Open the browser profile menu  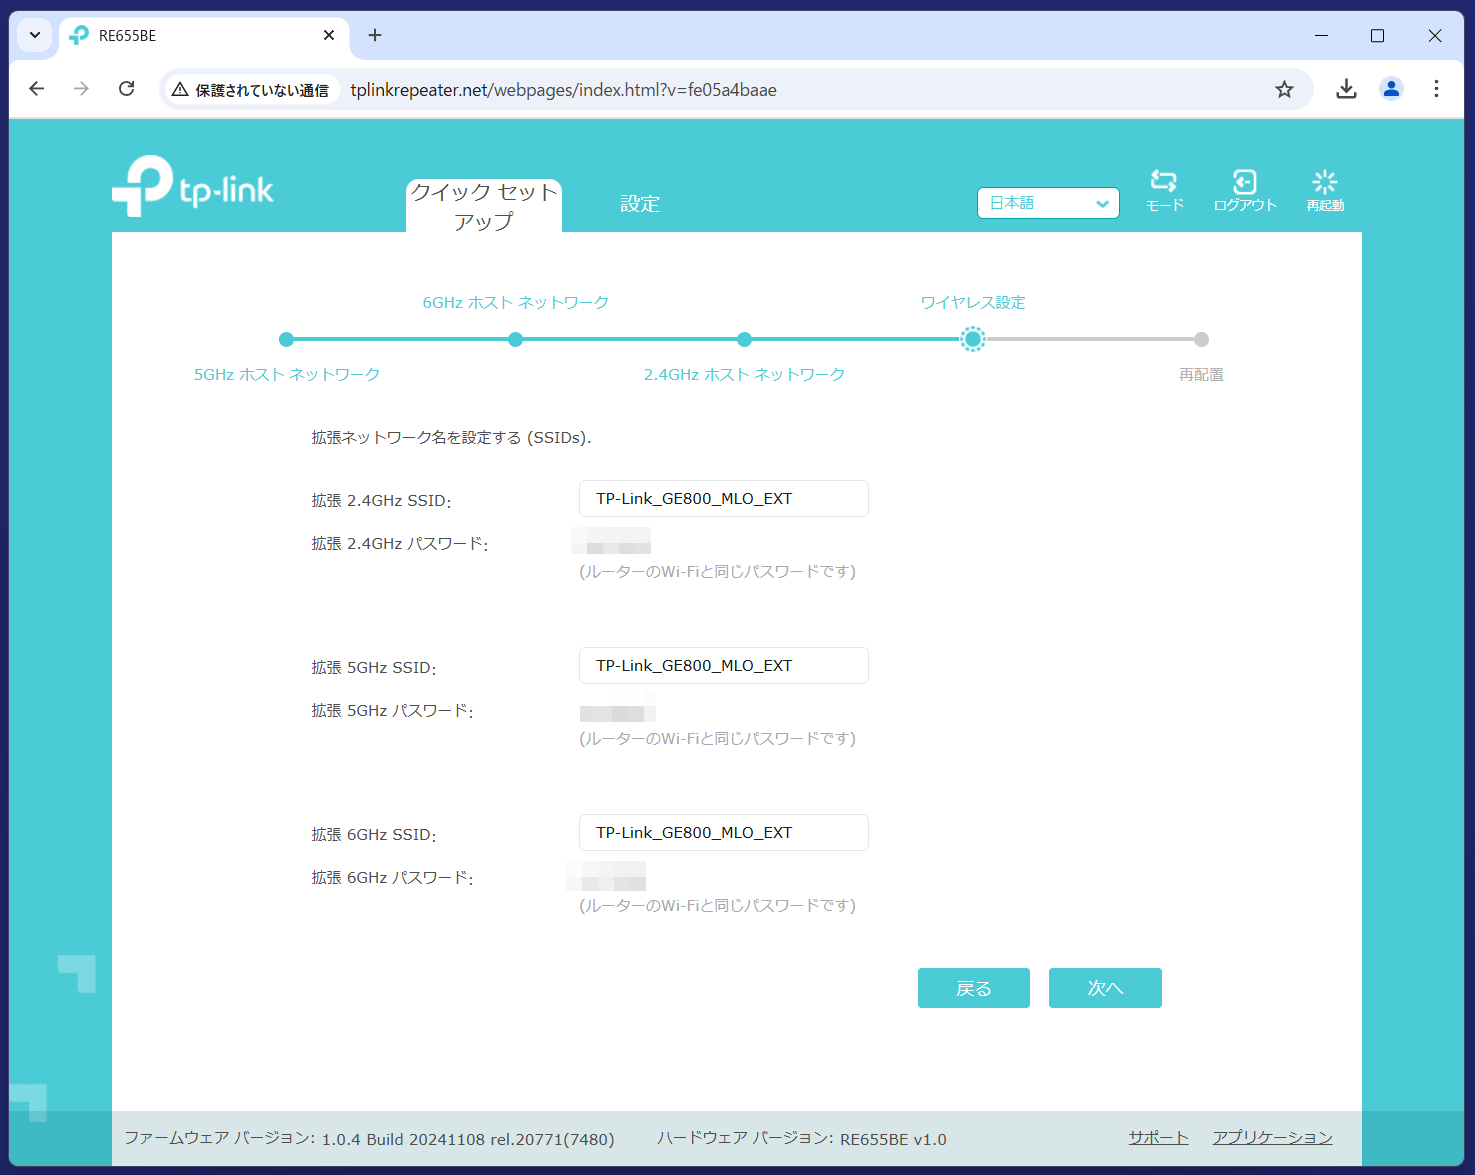pos(1391,89)
